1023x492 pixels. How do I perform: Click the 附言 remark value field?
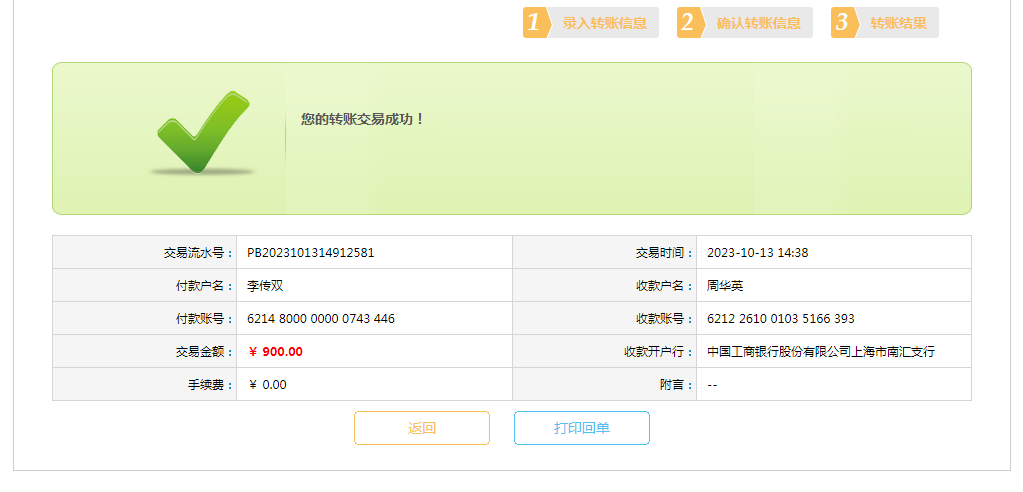(712, 385)
